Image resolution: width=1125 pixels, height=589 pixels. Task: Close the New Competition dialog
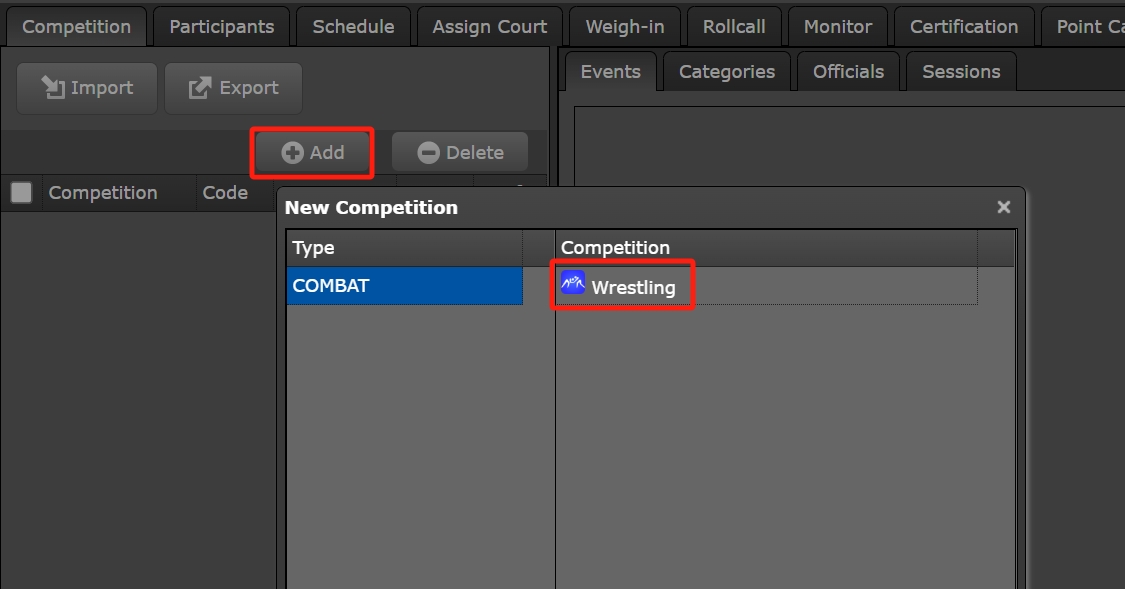[x=1004, y=207]
